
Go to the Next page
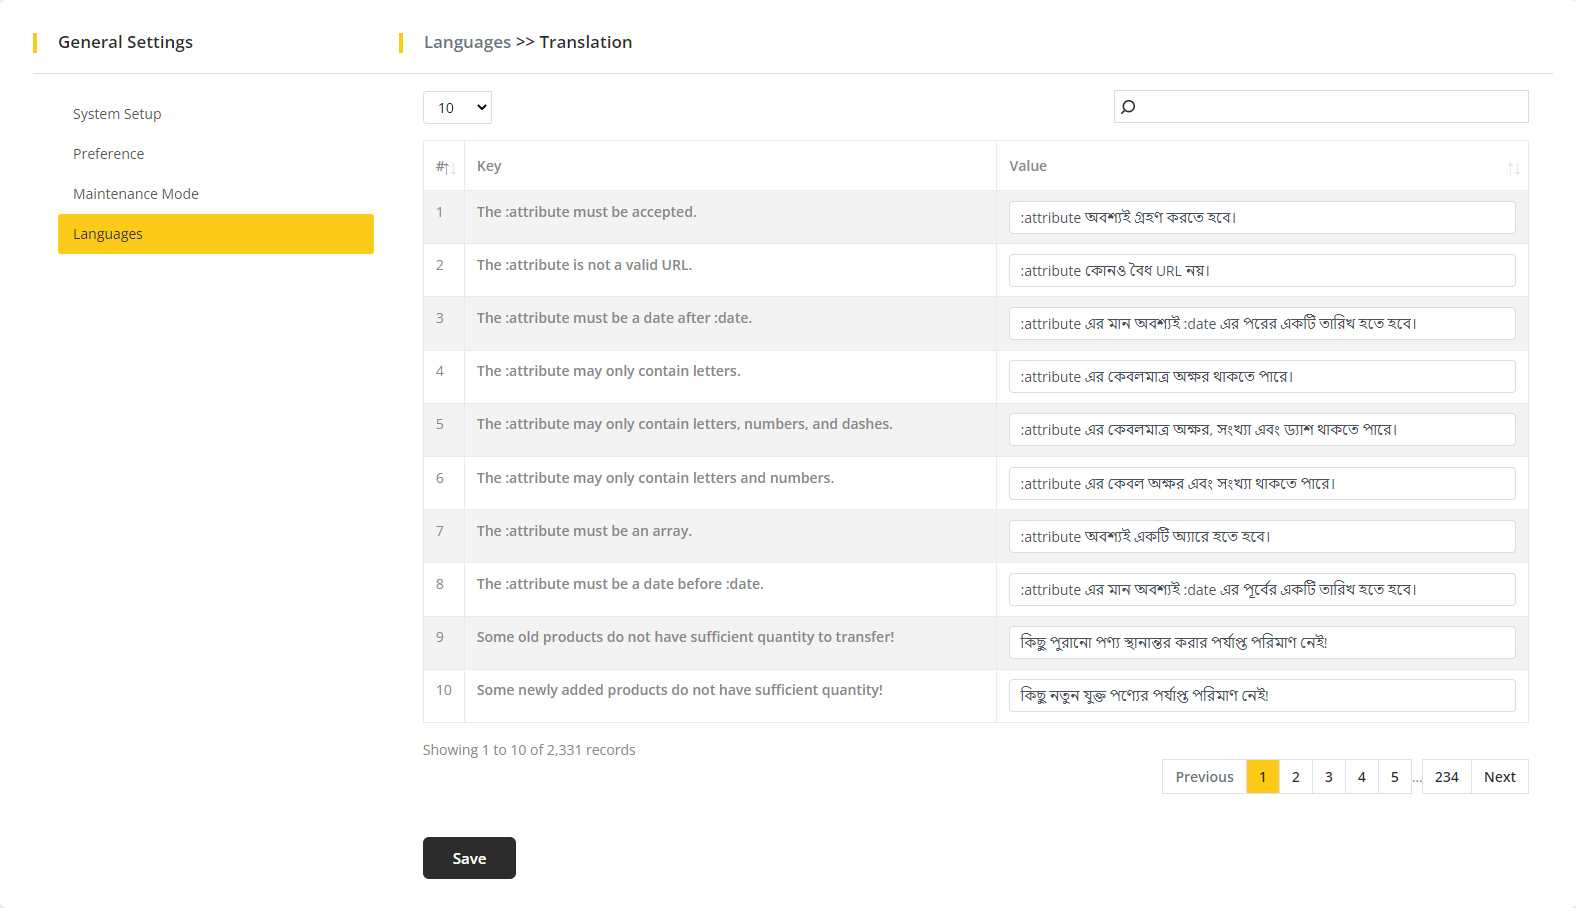pos(1499,777)
